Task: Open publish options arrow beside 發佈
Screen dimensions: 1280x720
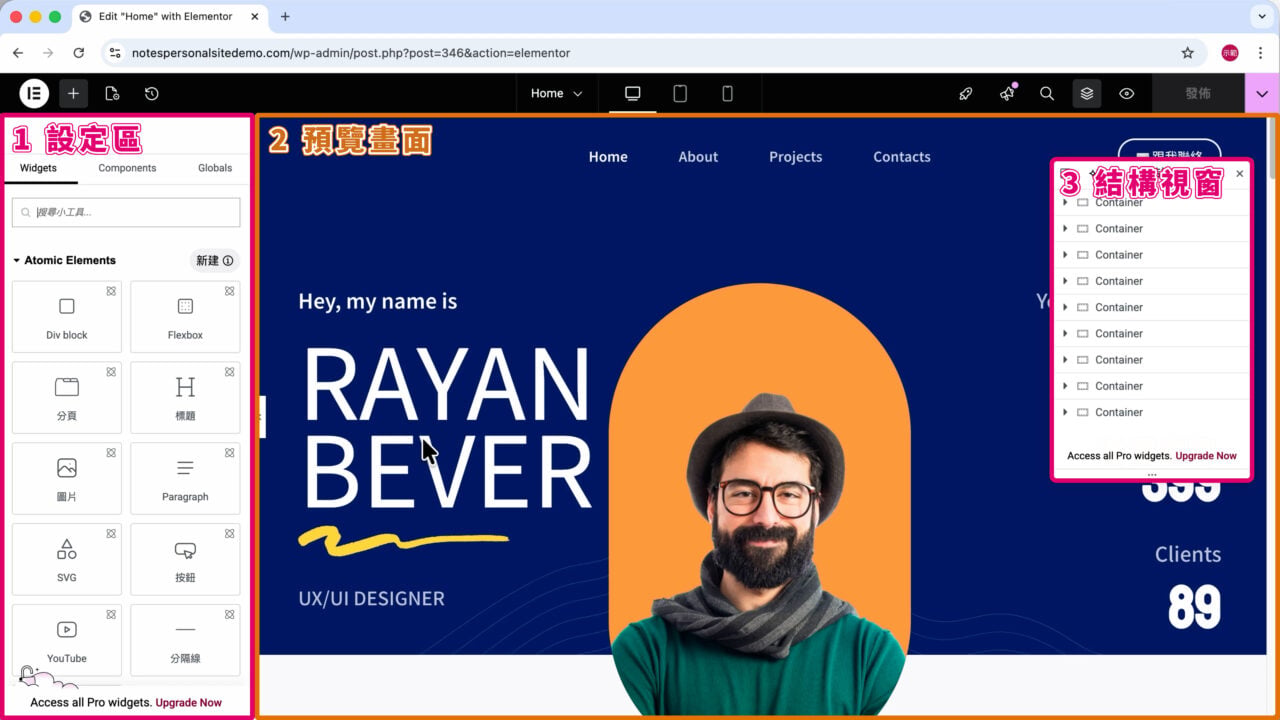Action: (1262, 93)
